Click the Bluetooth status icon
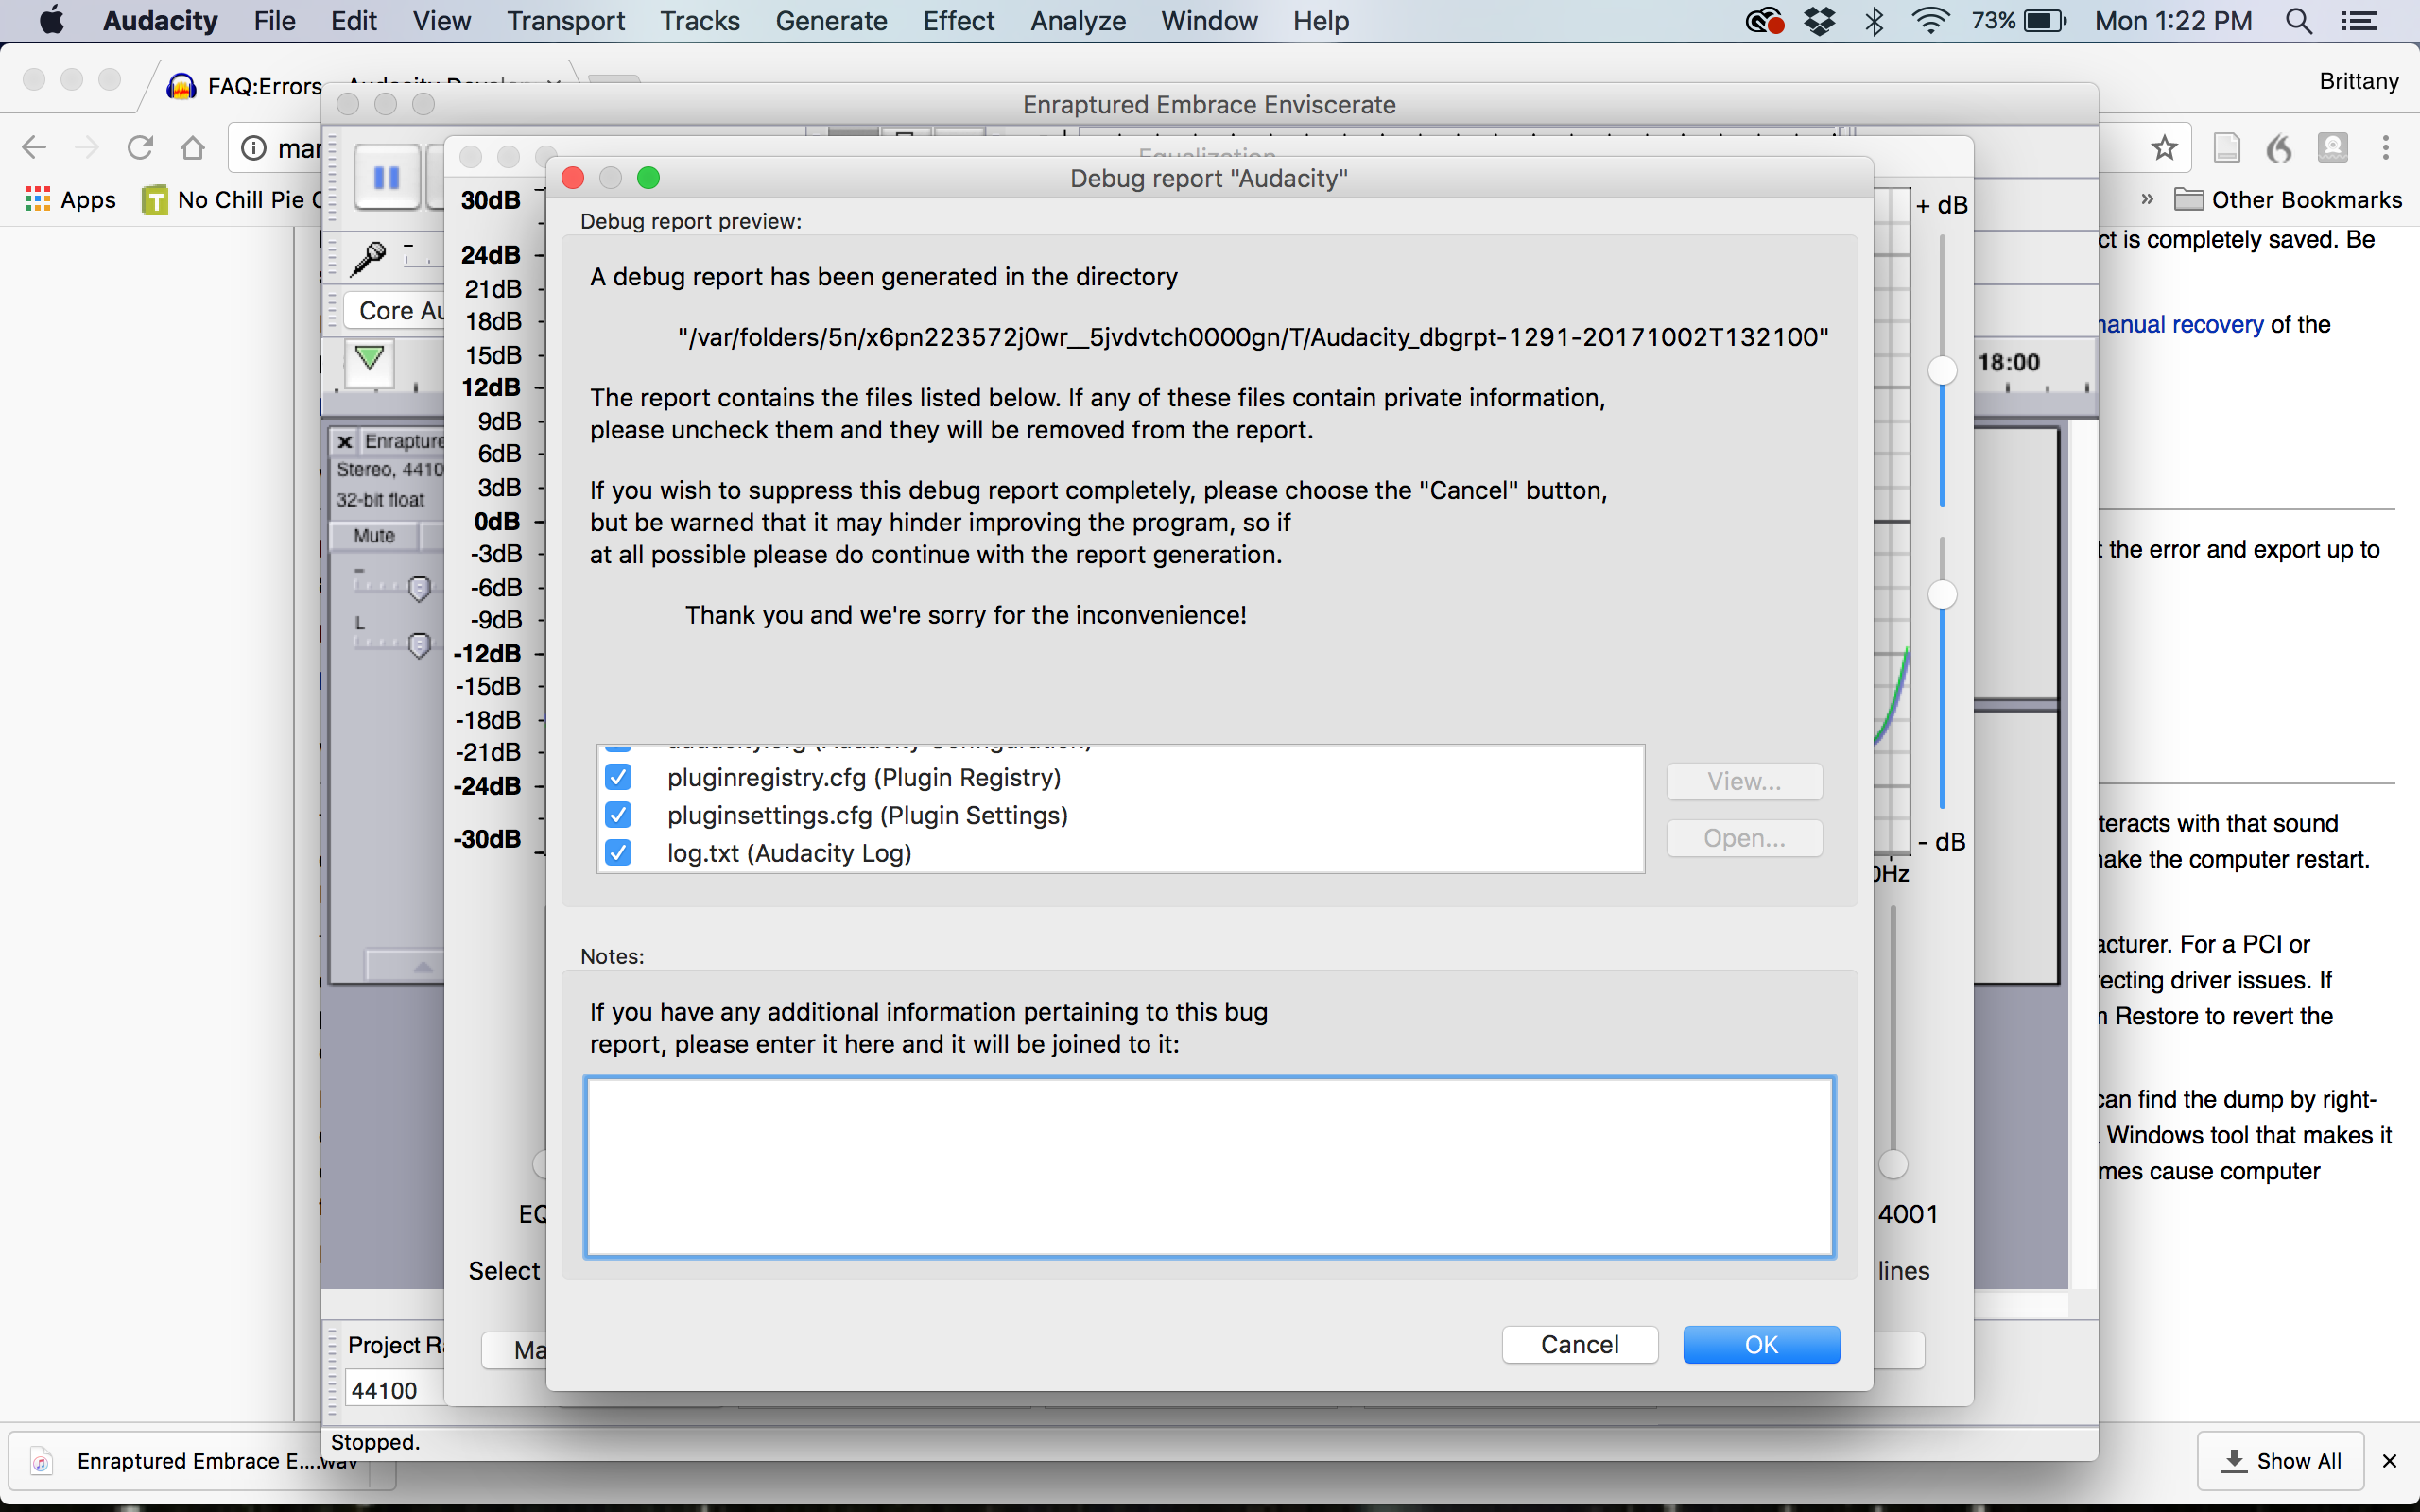Screen dimensions: 2420x1512 (x=1874, y=21)
